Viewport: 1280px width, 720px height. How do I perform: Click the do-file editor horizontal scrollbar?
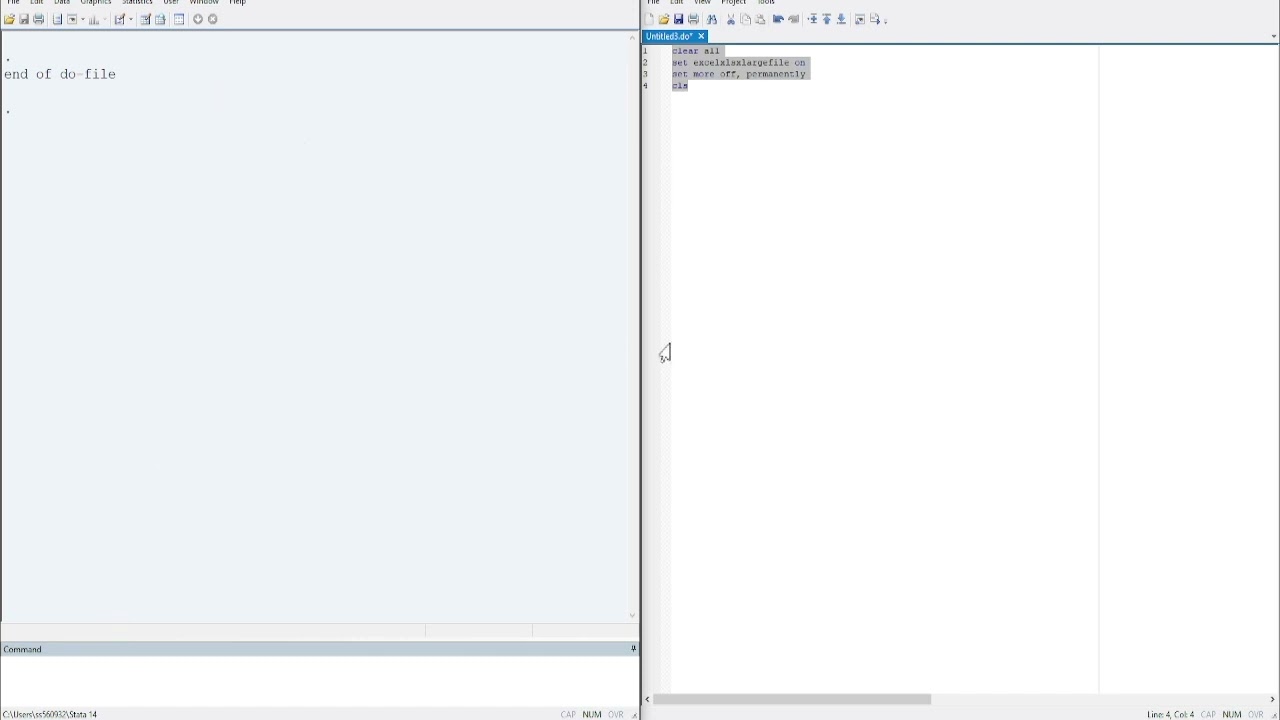pos(792,699)
